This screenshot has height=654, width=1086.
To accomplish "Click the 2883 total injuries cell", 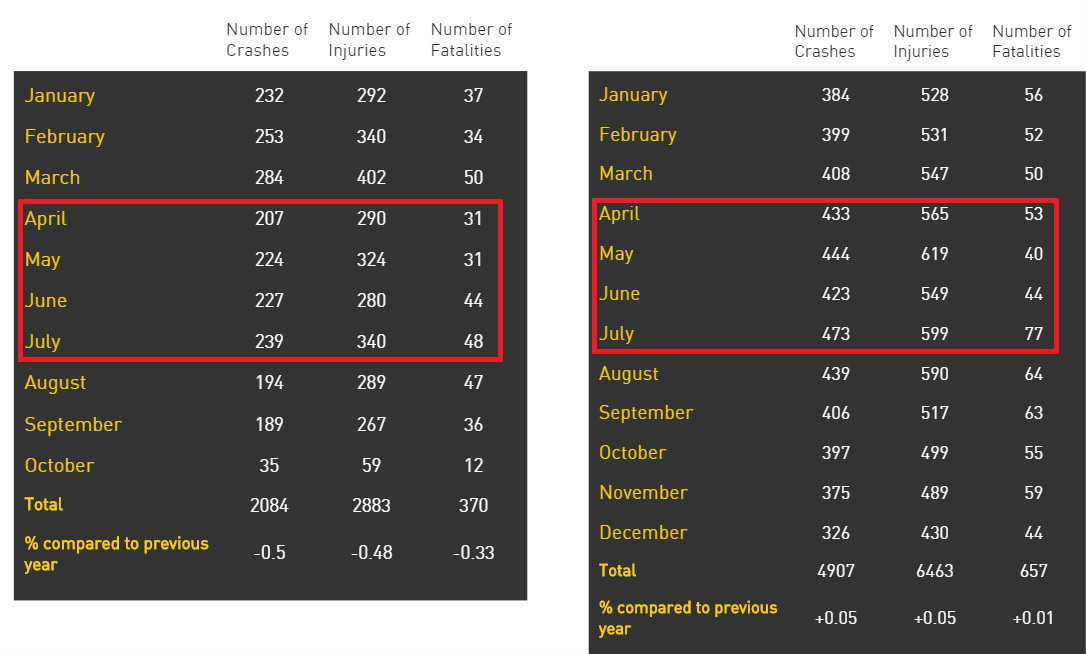I will 371,505.
